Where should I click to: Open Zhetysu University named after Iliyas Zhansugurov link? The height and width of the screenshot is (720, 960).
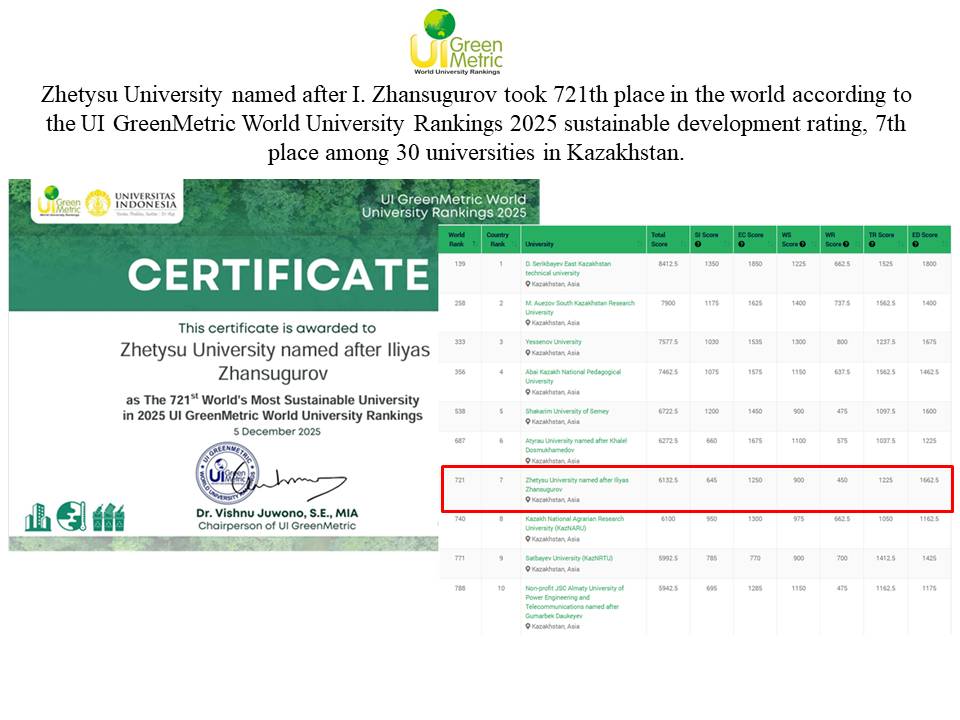[x=566, y=484]
